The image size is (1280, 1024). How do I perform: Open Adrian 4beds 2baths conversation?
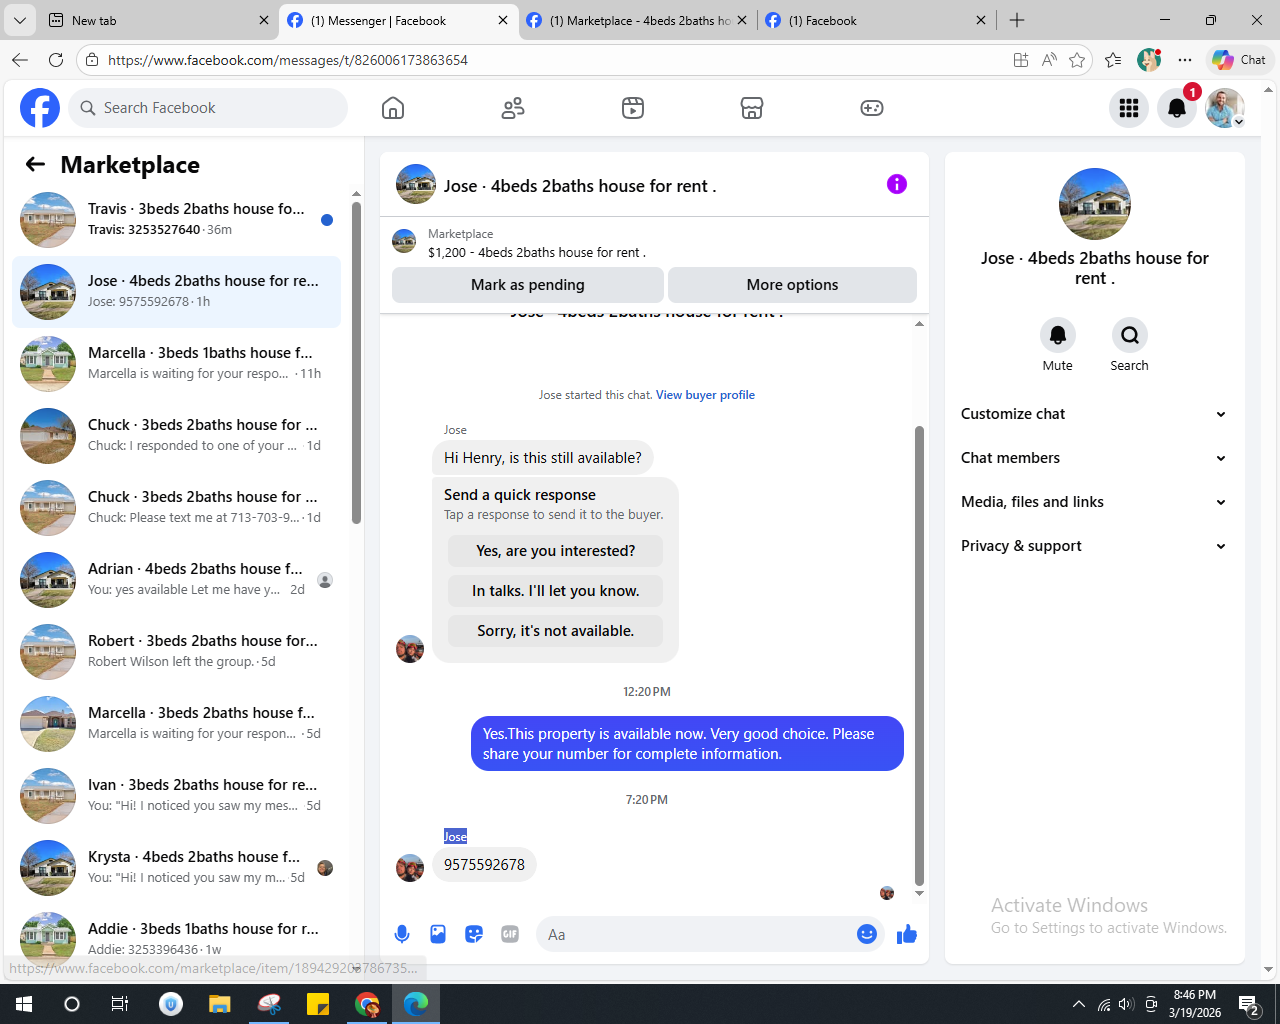177,580
